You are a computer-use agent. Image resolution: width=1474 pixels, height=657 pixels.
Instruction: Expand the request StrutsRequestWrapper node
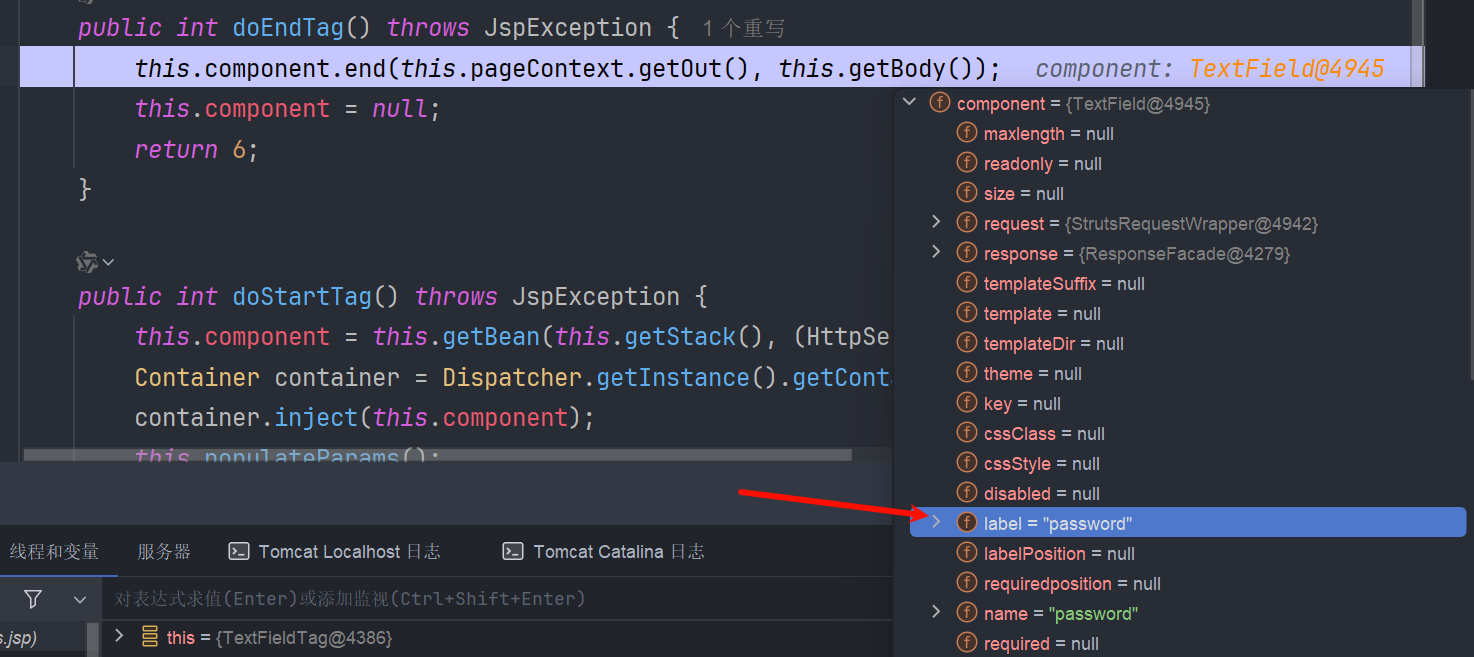(936, 223)
